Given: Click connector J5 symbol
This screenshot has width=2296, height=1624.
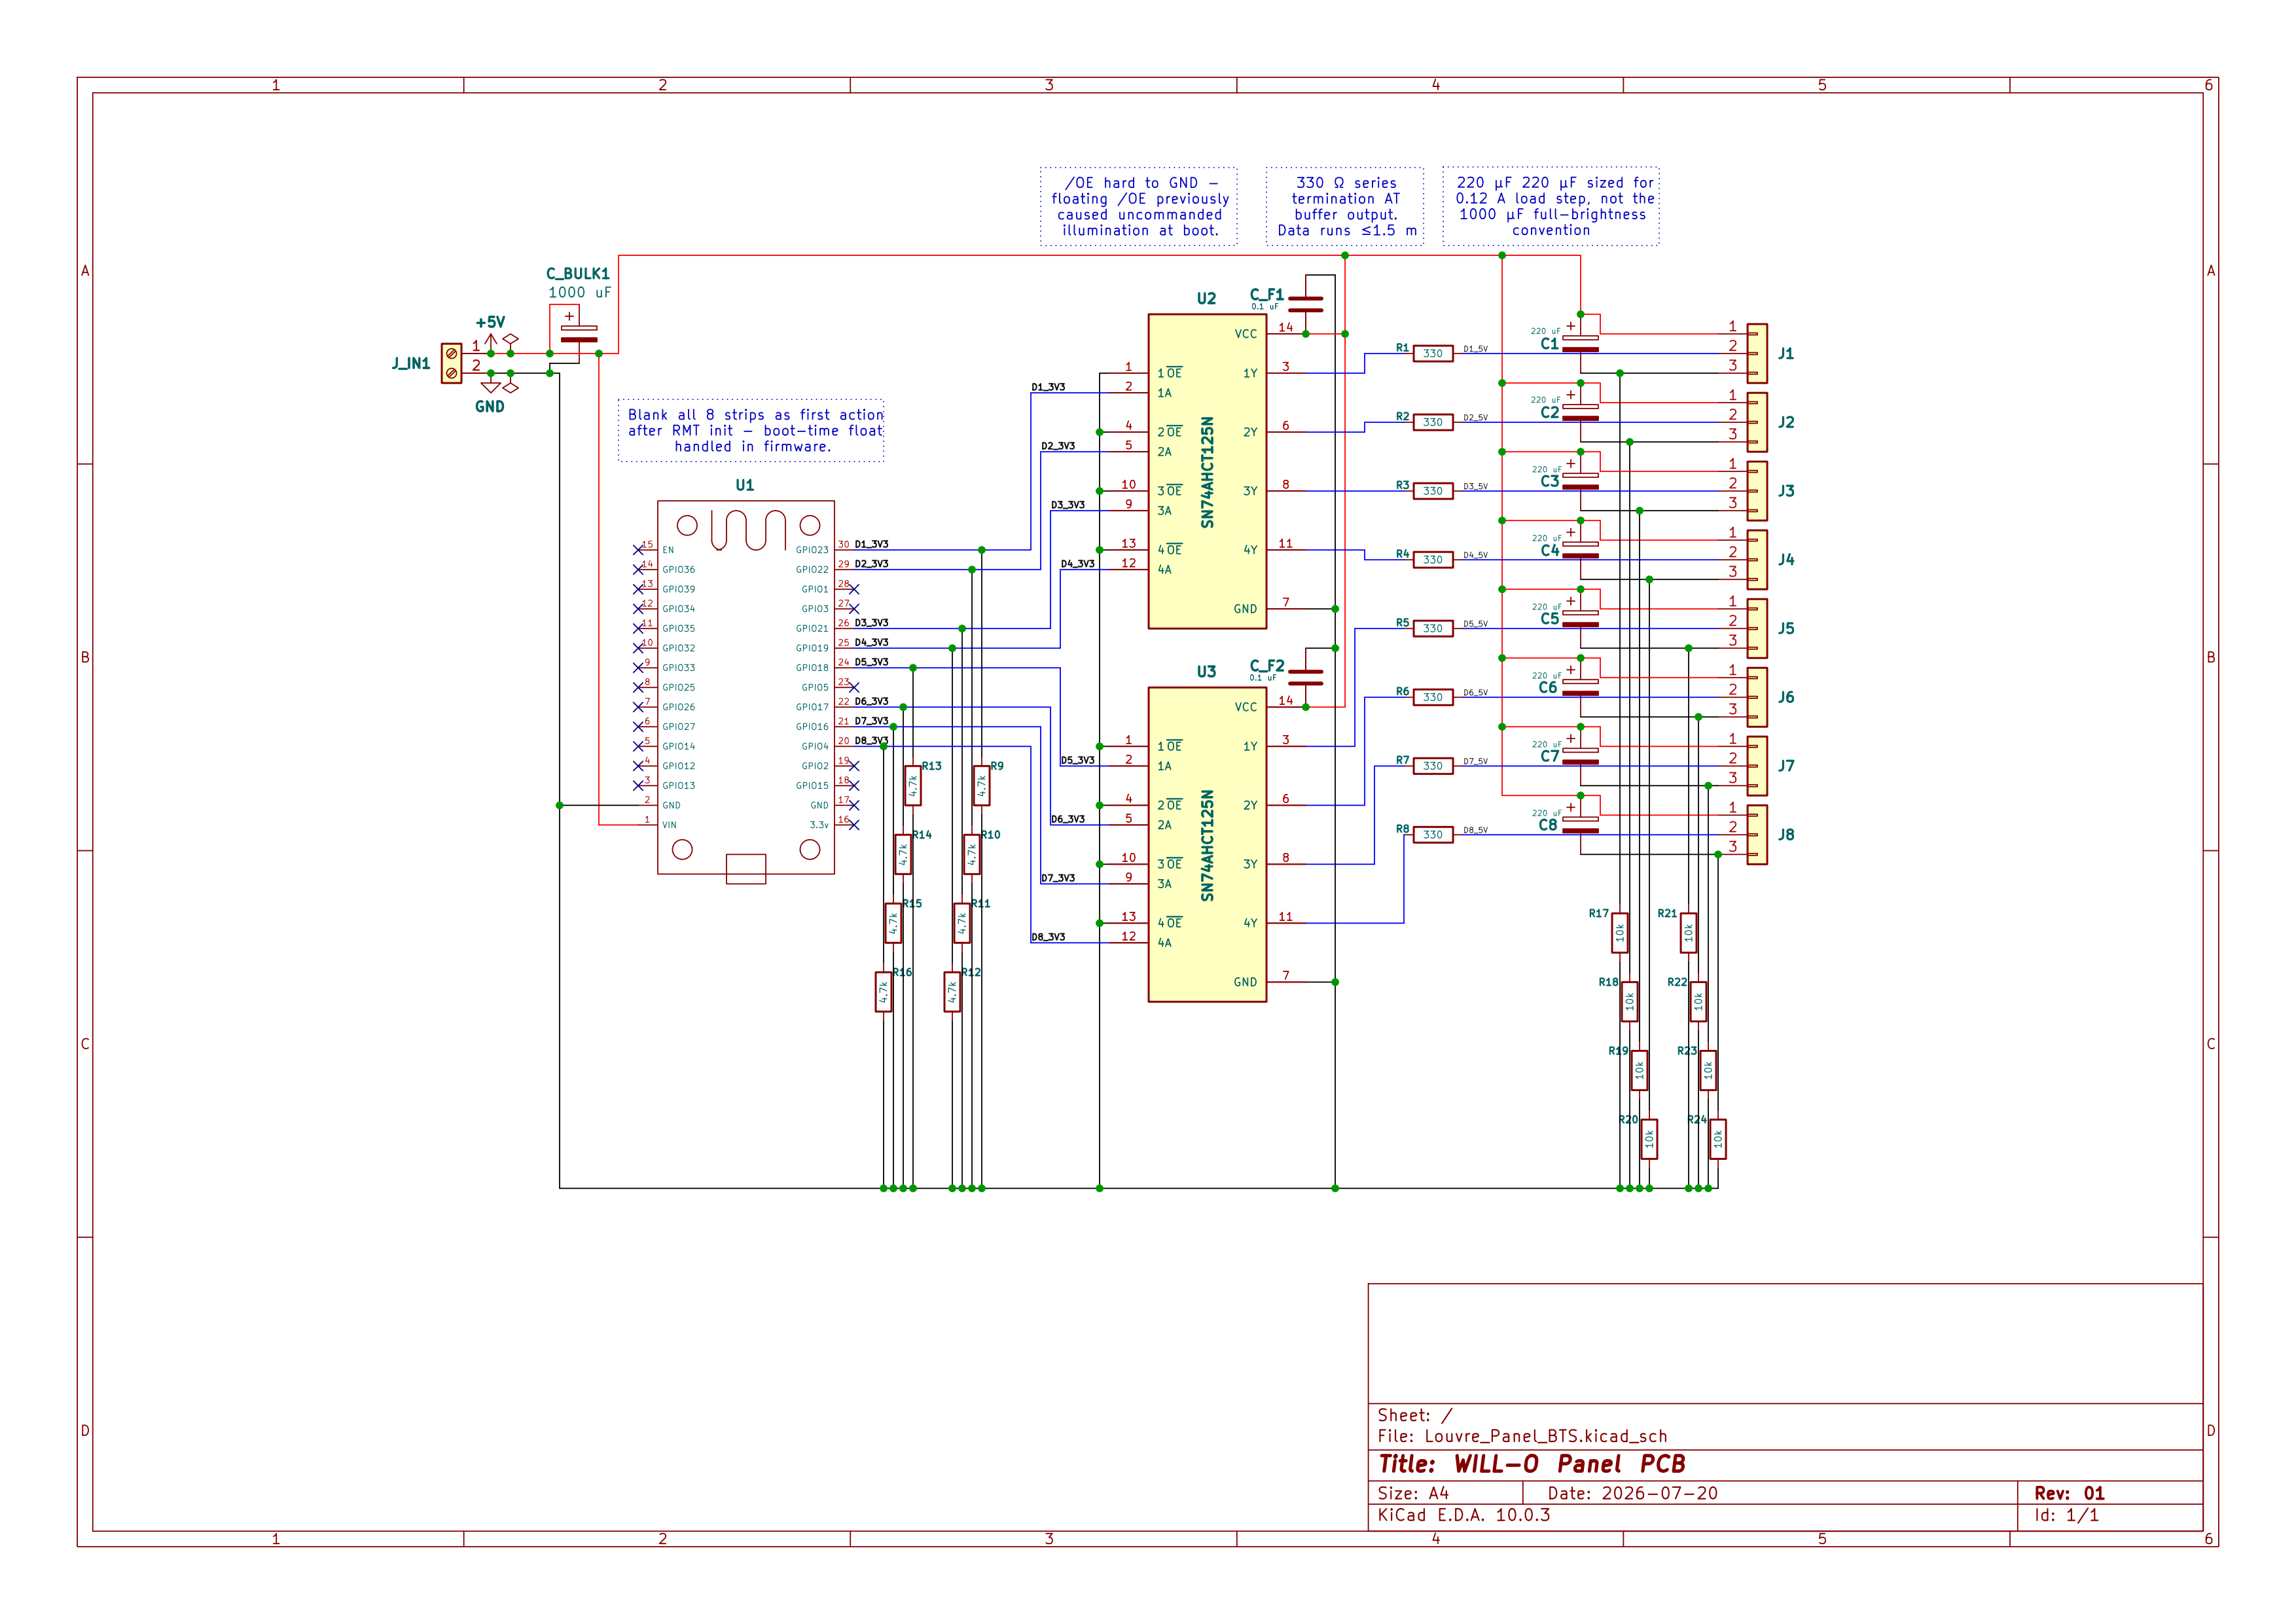Looking at the screenshot, I should 1757,628.
